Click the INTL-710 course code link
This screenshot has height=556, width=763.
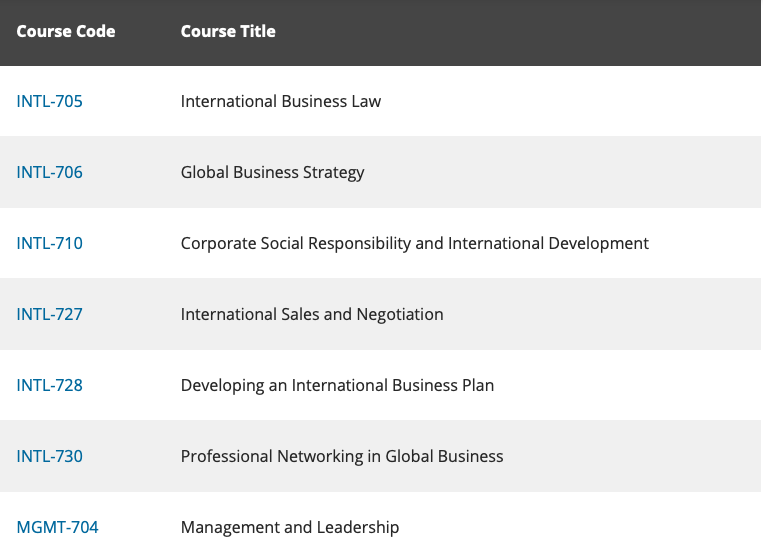(x=49, y=243)
